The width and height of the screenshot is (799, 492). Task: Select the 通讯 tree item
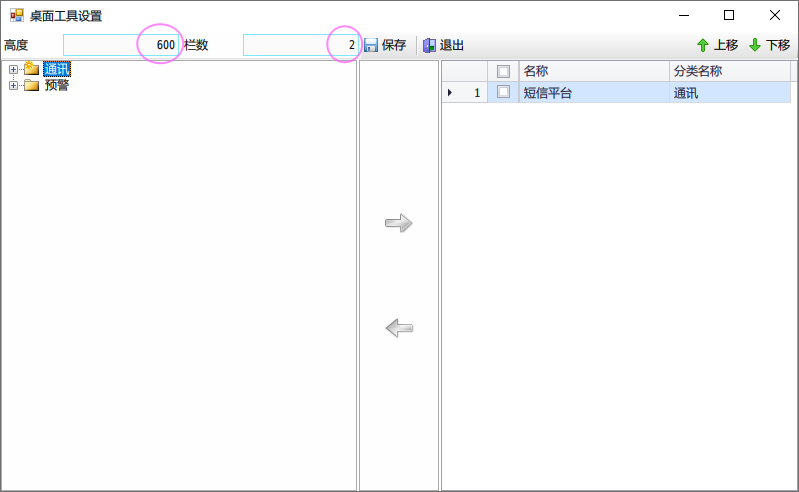[57, 69]
